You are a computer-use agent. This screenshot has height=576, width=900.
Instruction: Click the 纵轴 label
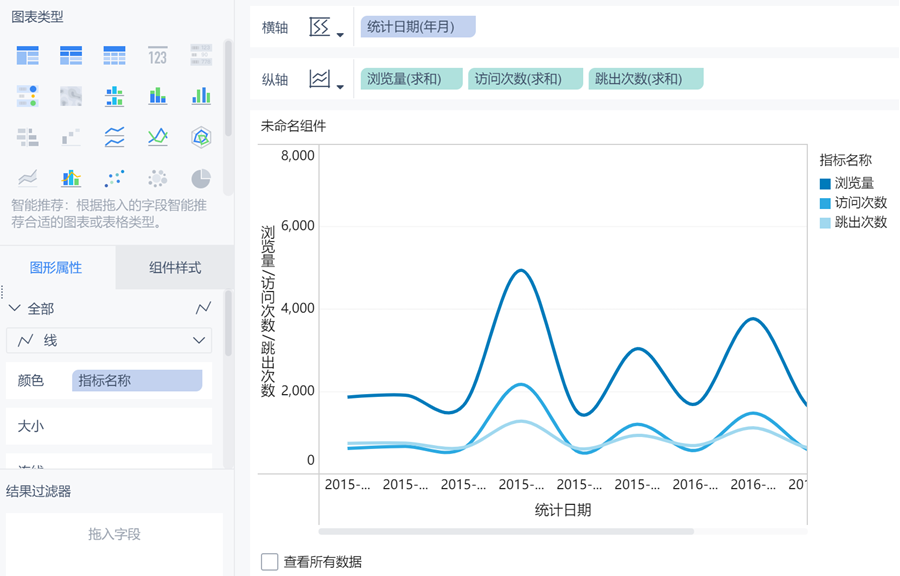(x=275, y=80)
